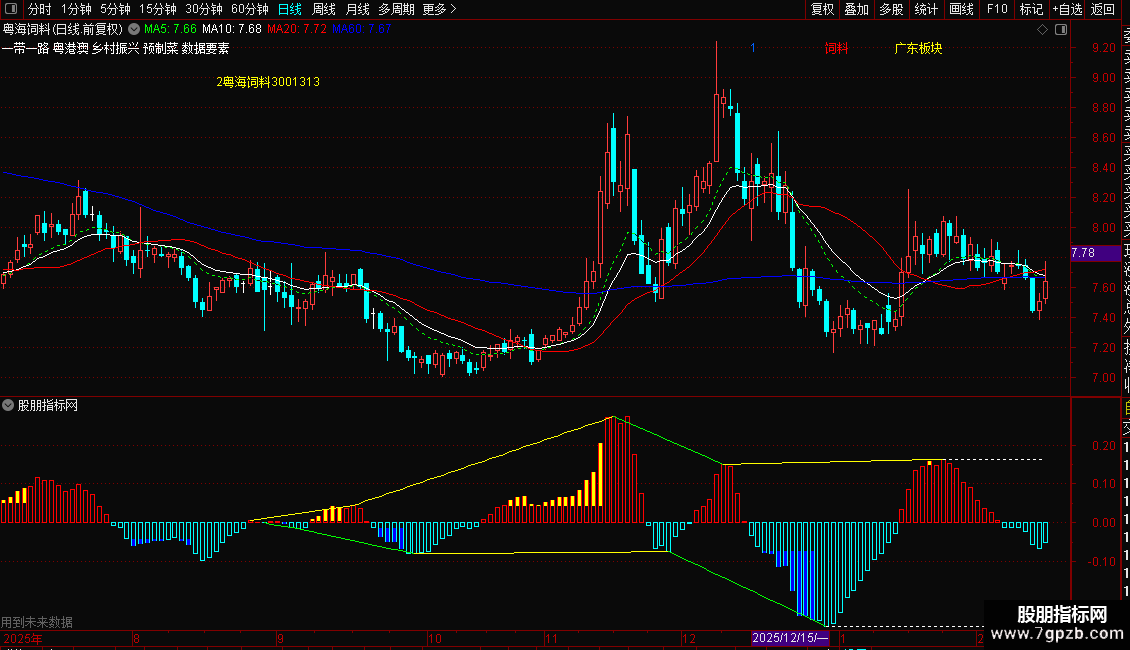Select the 日线 daily chart tab
This screenshot has height=650, width=1130.
coord(290,9)
